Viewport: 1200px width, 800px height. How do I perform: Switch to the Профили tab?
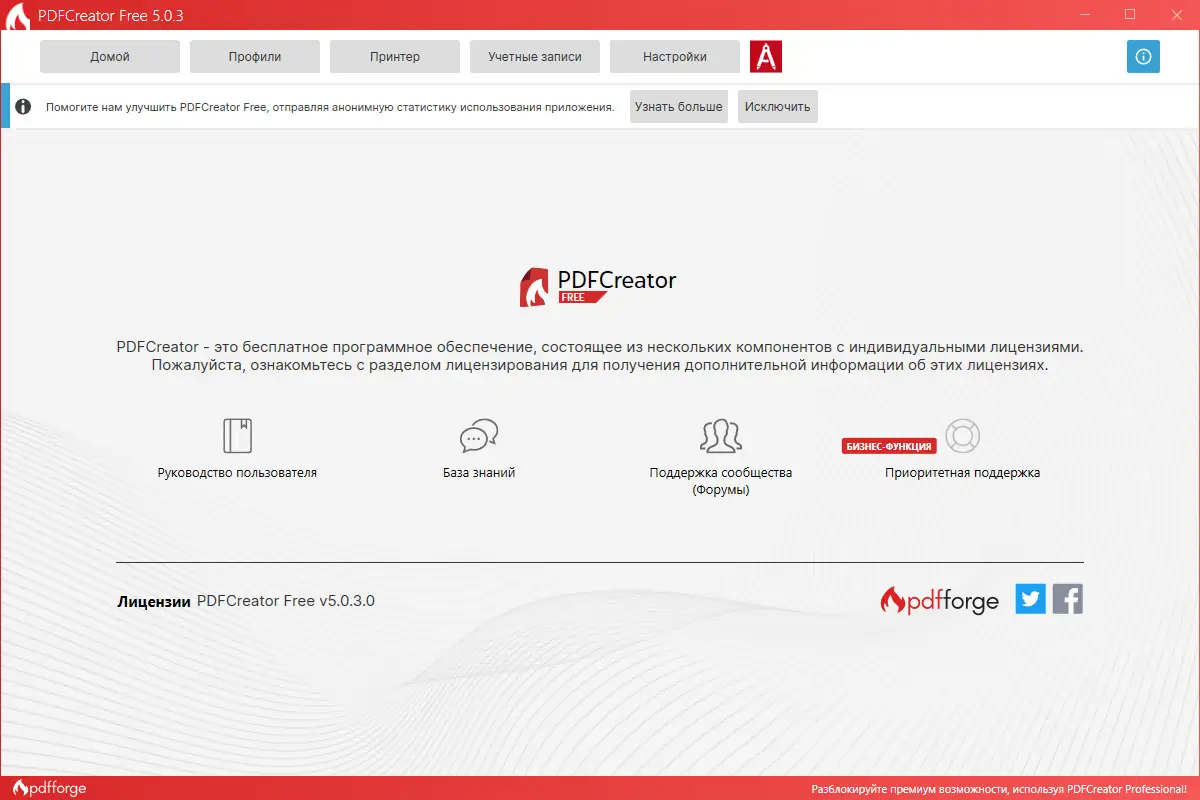[255, 57]
